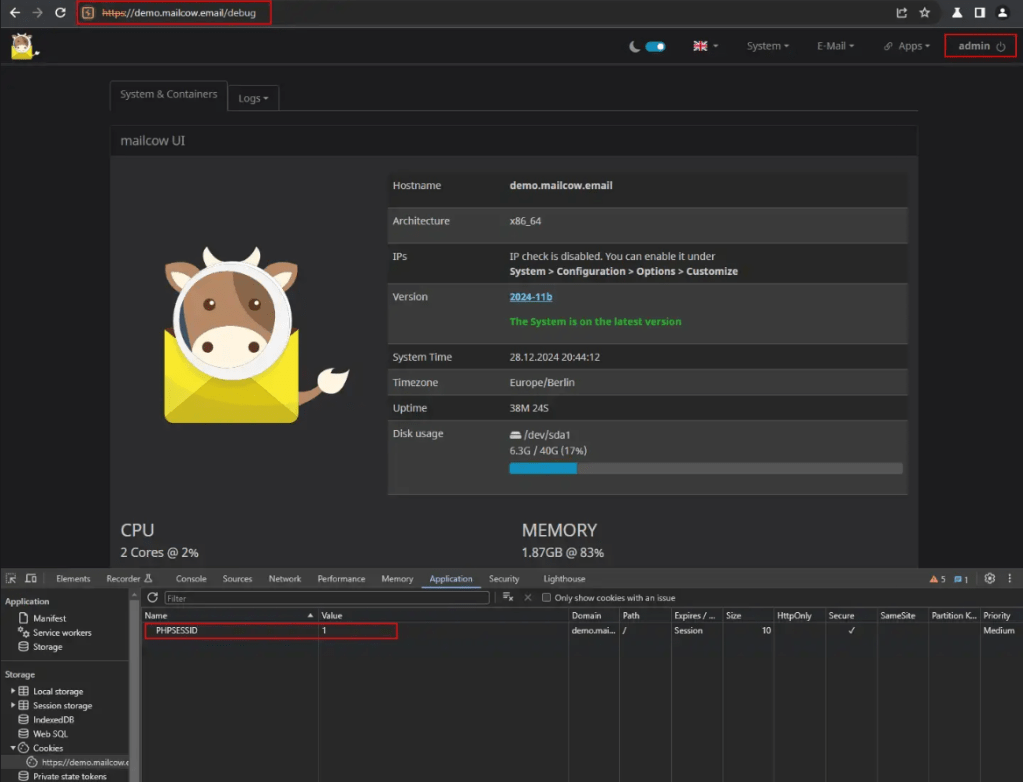The width and height of the screenshot is (1023, 782).
Task: Open the System dropdown menu
Action: pos(767,46)
